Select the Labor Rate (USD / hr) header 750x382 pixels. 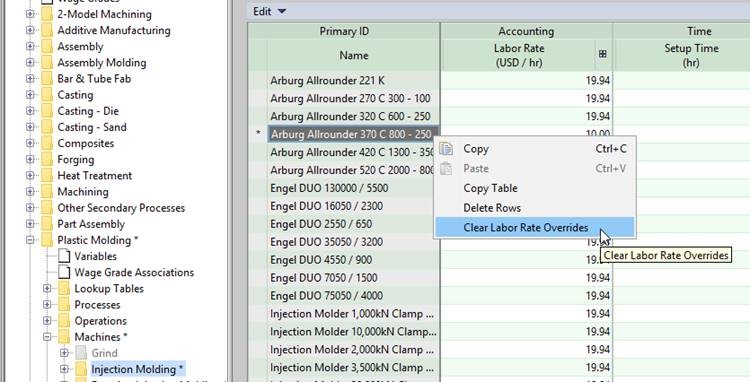tap(519, 55)
